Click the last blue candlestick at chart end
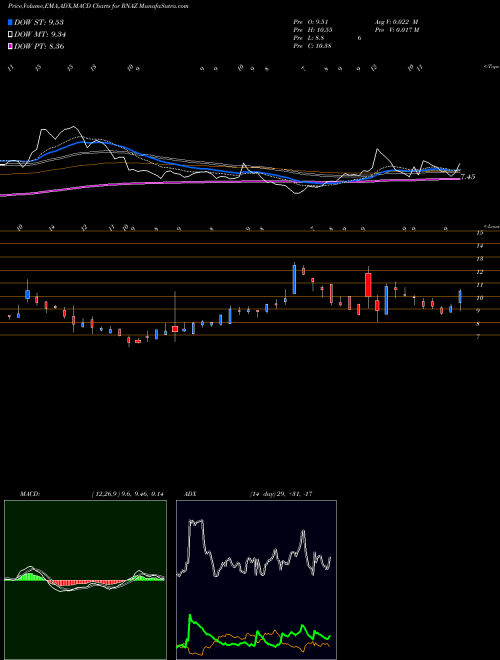 click(460, 296)
